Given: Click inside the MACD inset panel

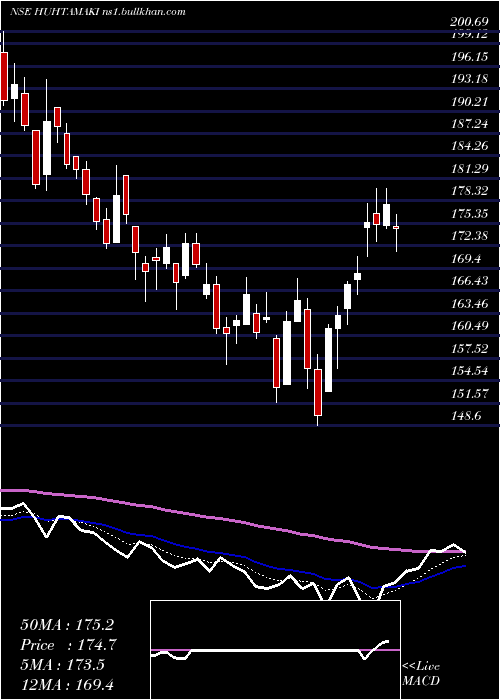Looking at the screenshot, I should pos(275,650).
